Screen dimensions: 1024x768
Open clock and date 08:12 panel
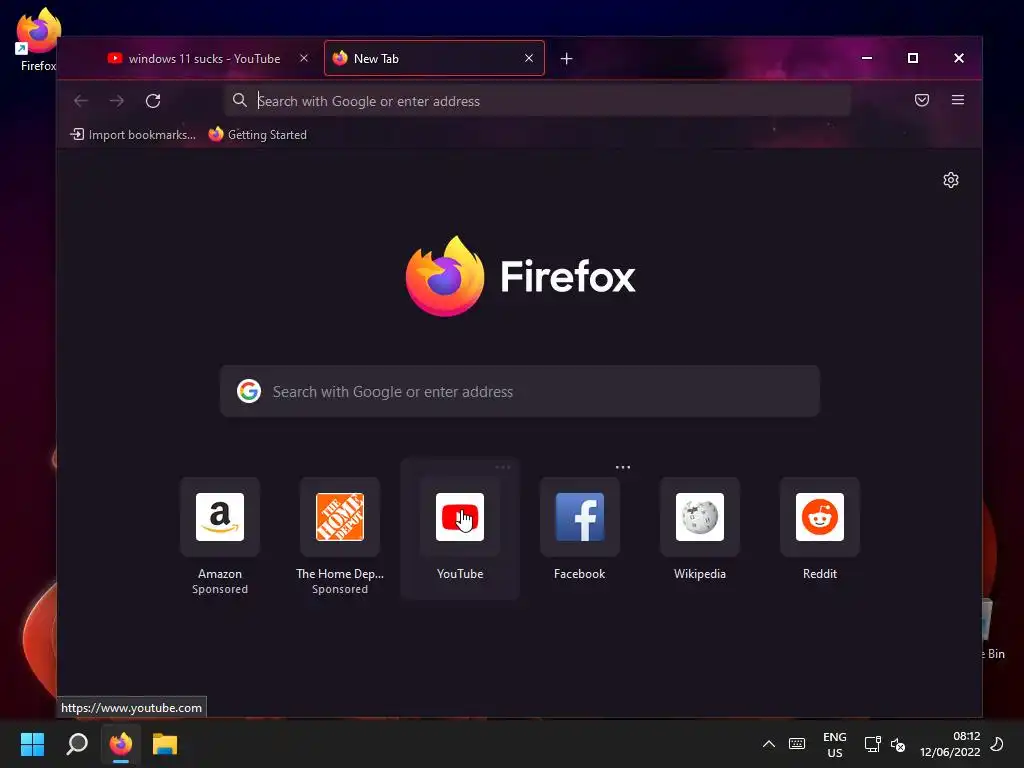pyautogui.click(x=950, y=744)
